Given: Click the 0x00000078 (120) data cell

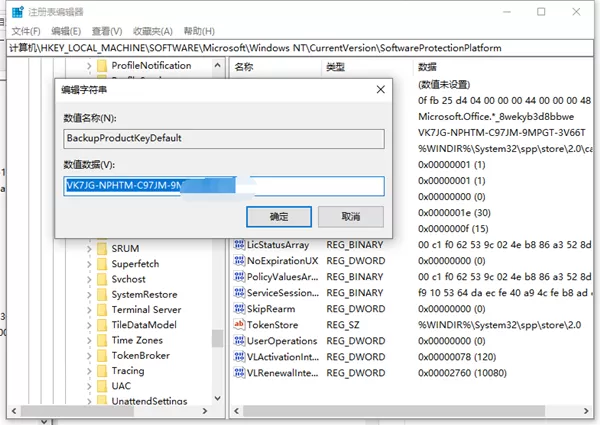Looking at the screenshot, I should pos(457,357).
